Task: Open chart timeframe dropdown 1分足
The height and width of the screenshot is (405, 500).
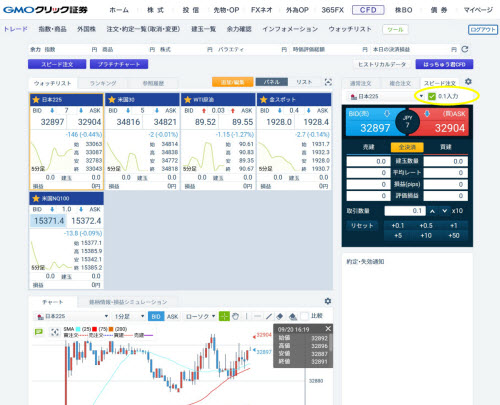Action: coord(129,316)
